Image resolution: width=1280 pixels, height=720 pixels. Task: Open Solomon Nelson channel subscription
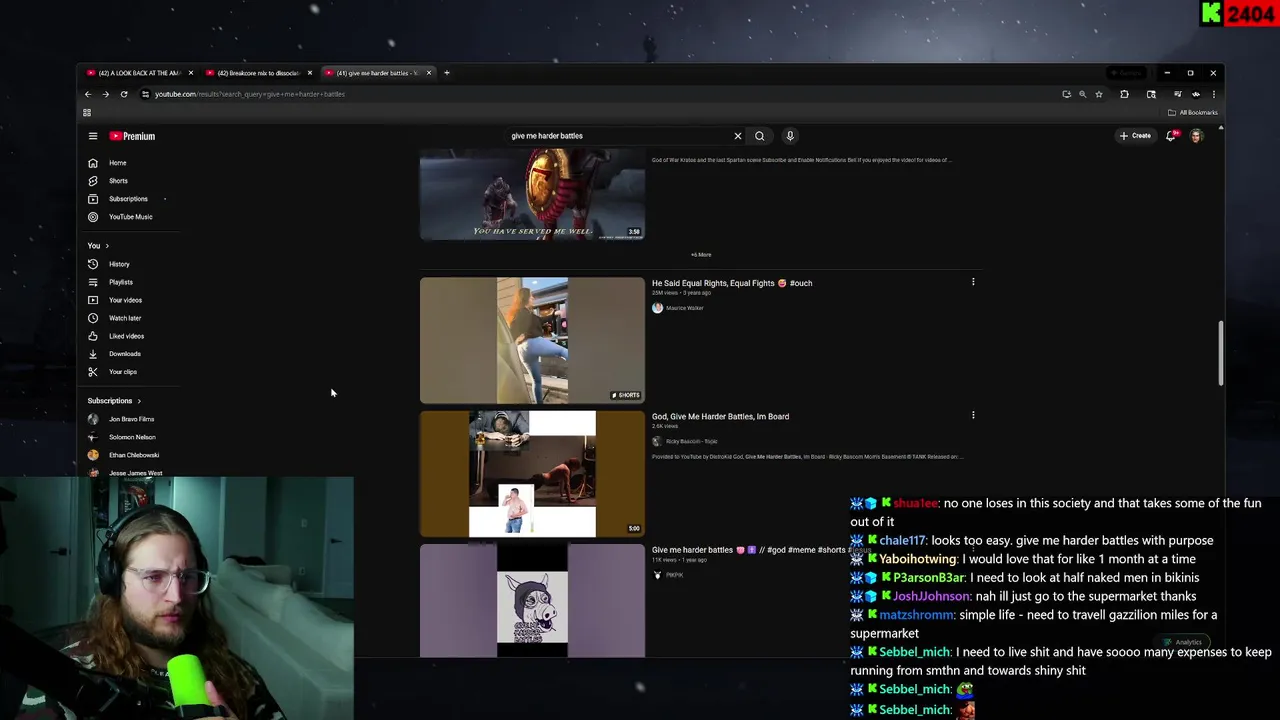tap(130, 437)
